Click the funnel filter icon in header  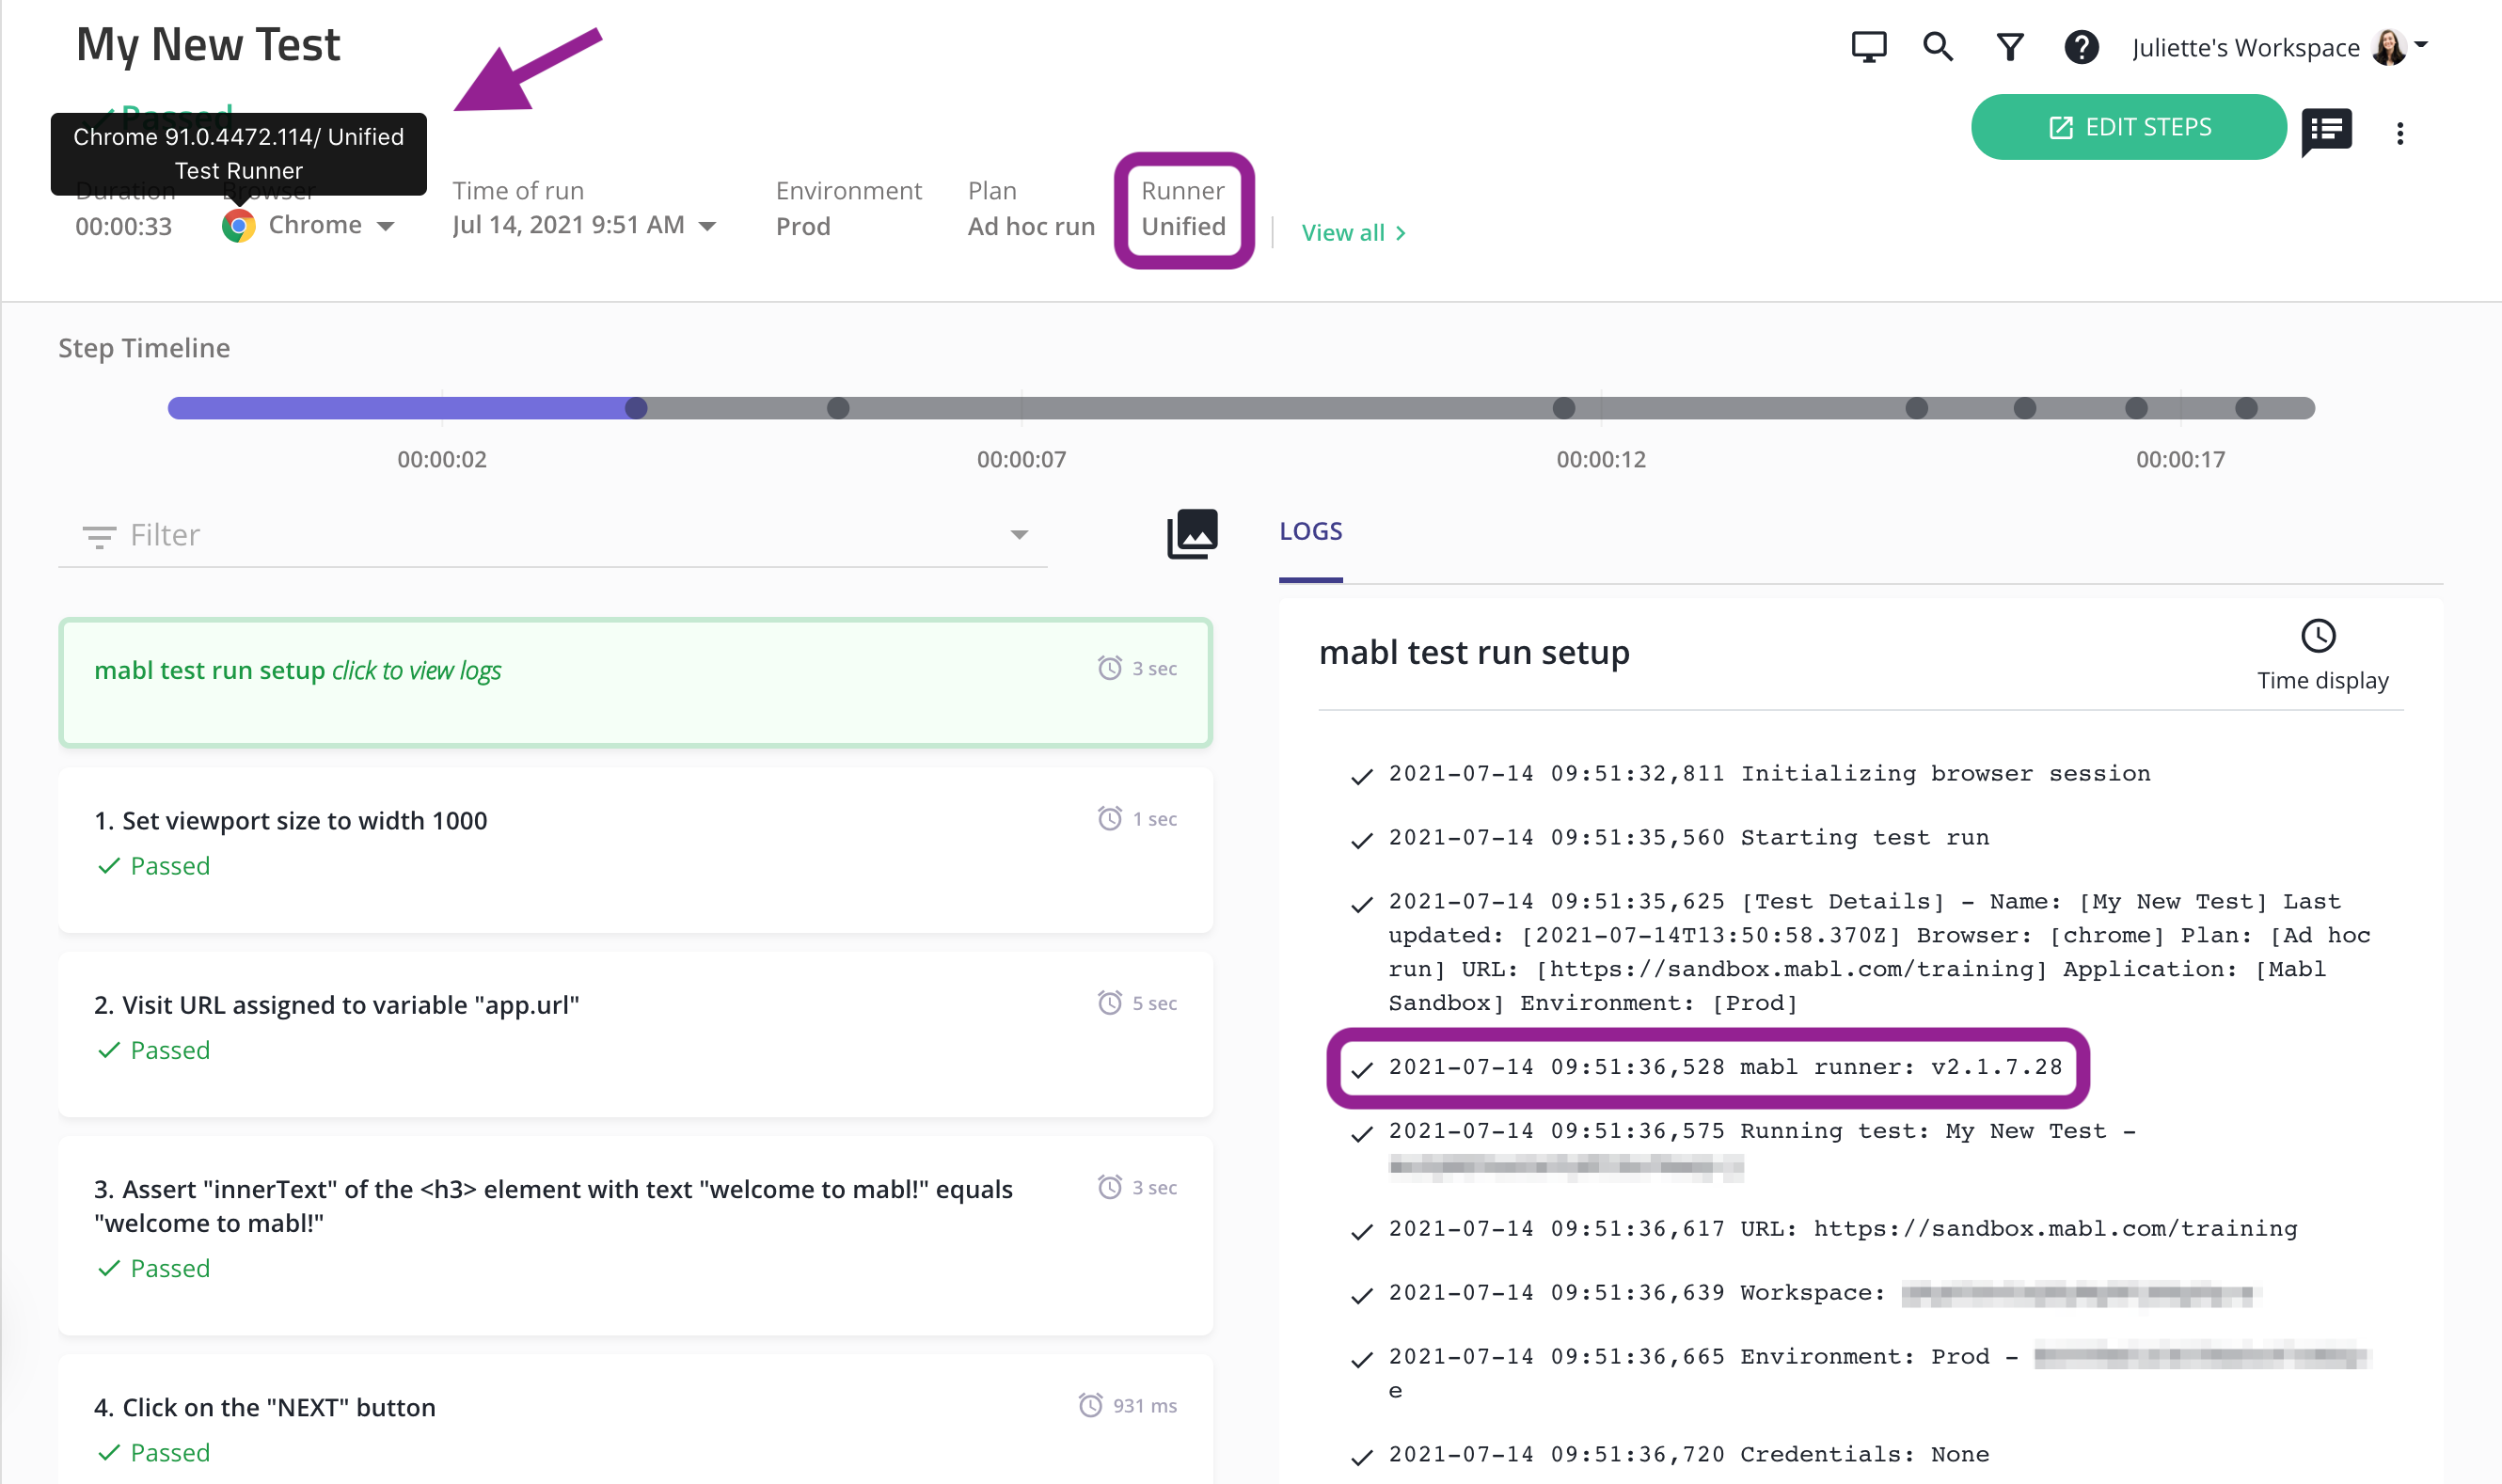[2010, 47]
